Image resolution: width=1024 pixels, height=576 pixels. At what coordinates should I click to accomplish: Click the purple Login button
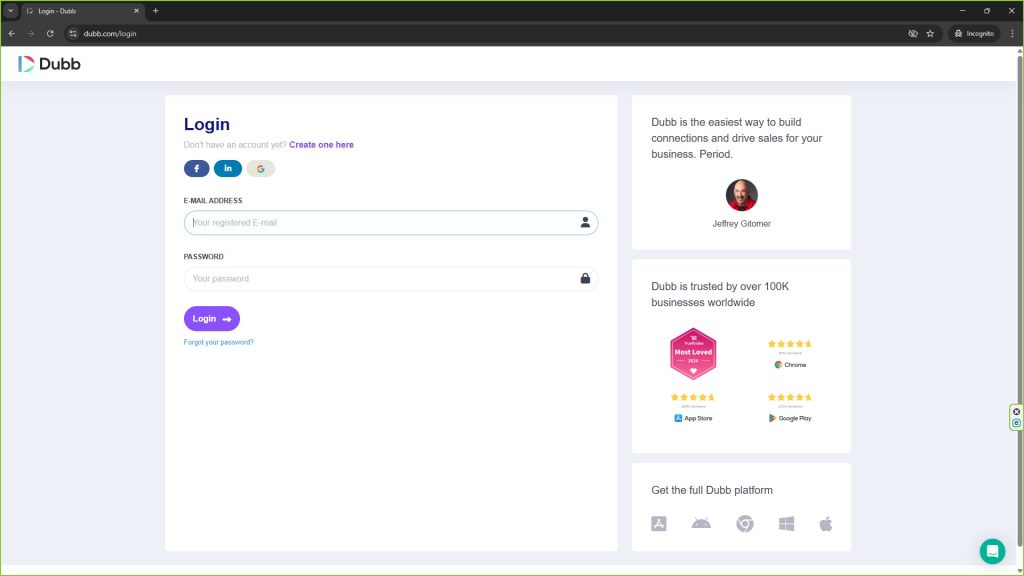point(212,319)
